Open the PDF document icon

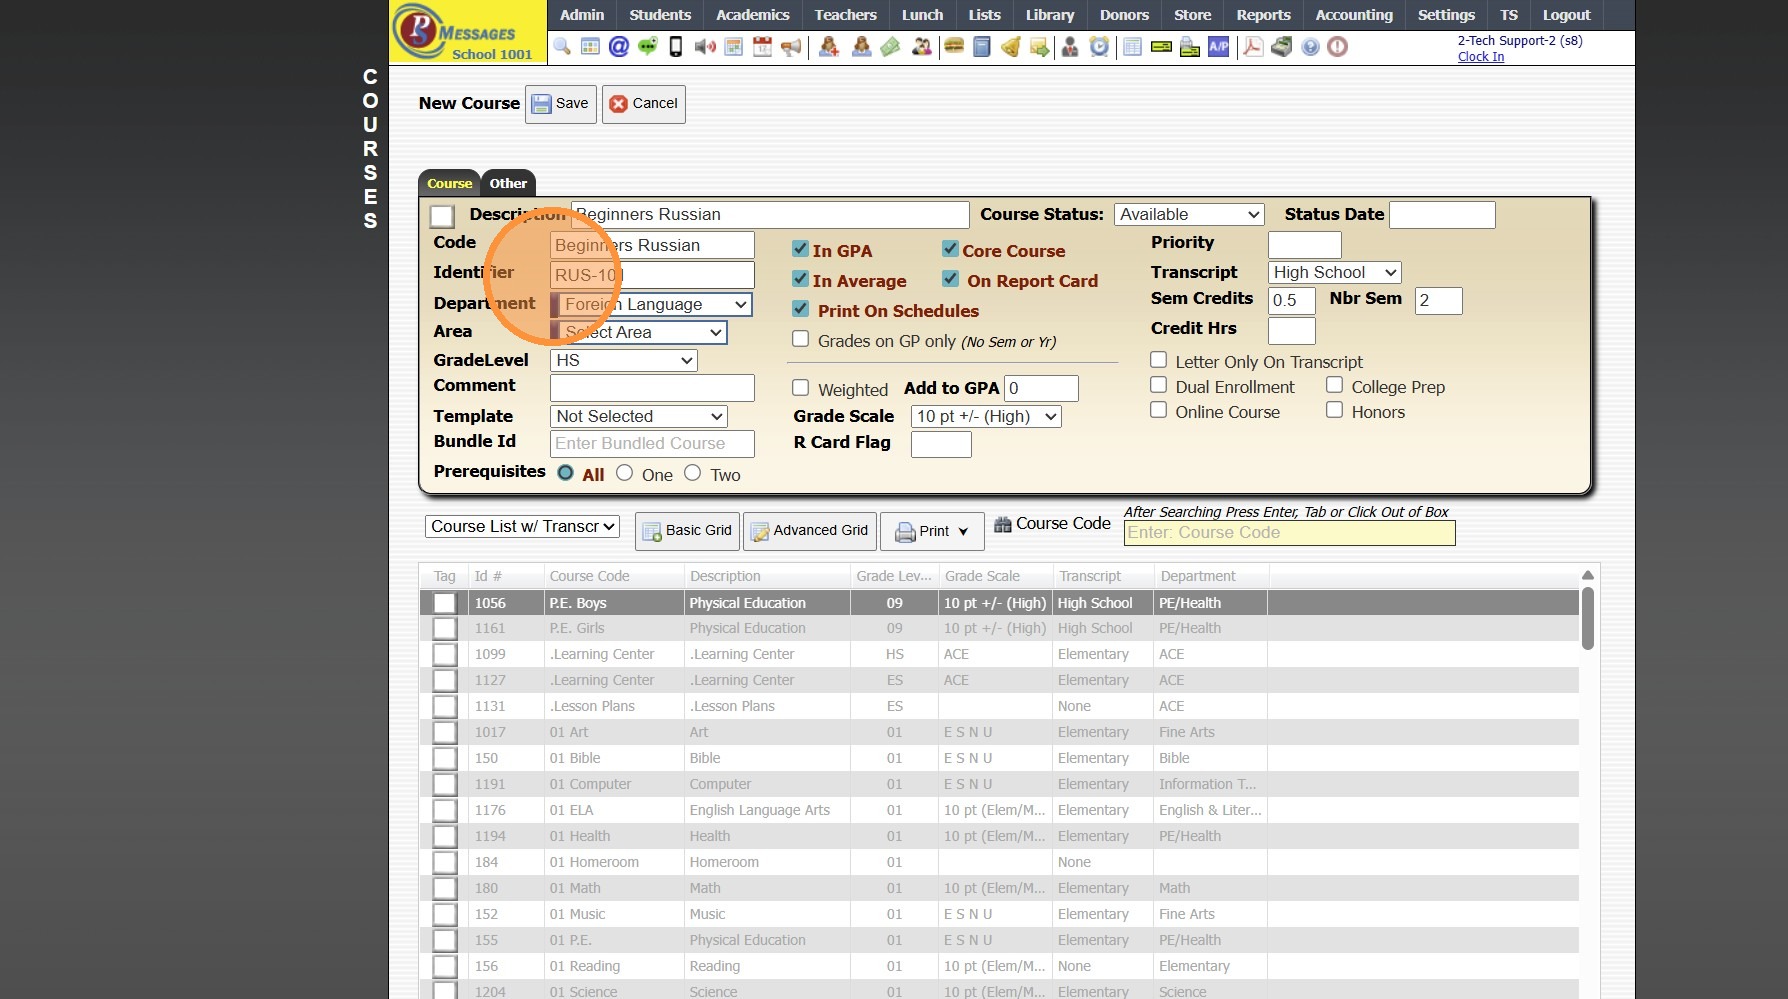coord(1252,47)
